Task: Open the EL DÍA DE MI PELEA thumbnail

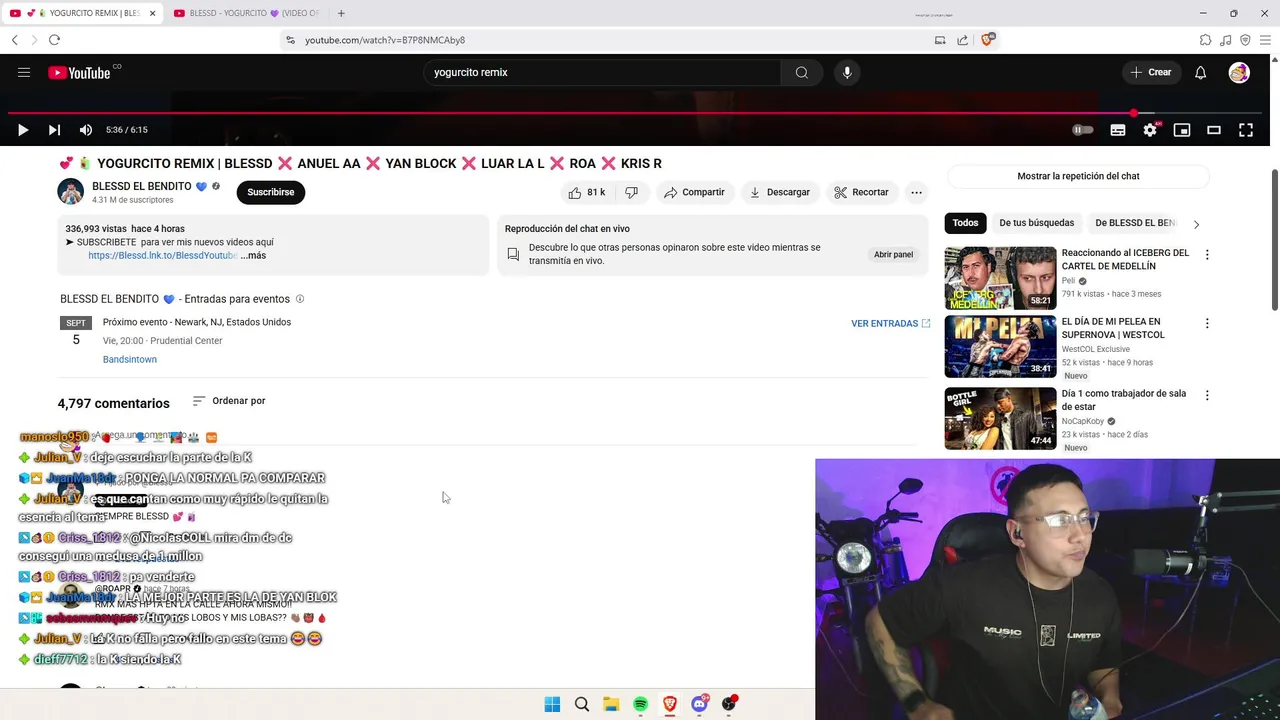Action: pos(1000,346)
